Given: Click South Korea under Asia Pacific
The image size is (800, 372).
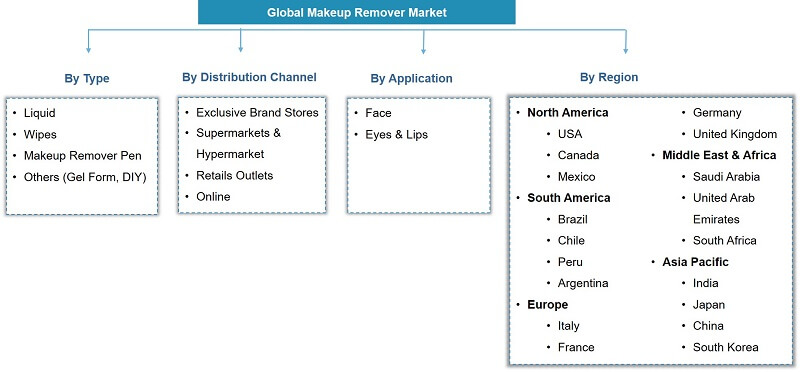Looking at the screenshot, I should 726,347.
